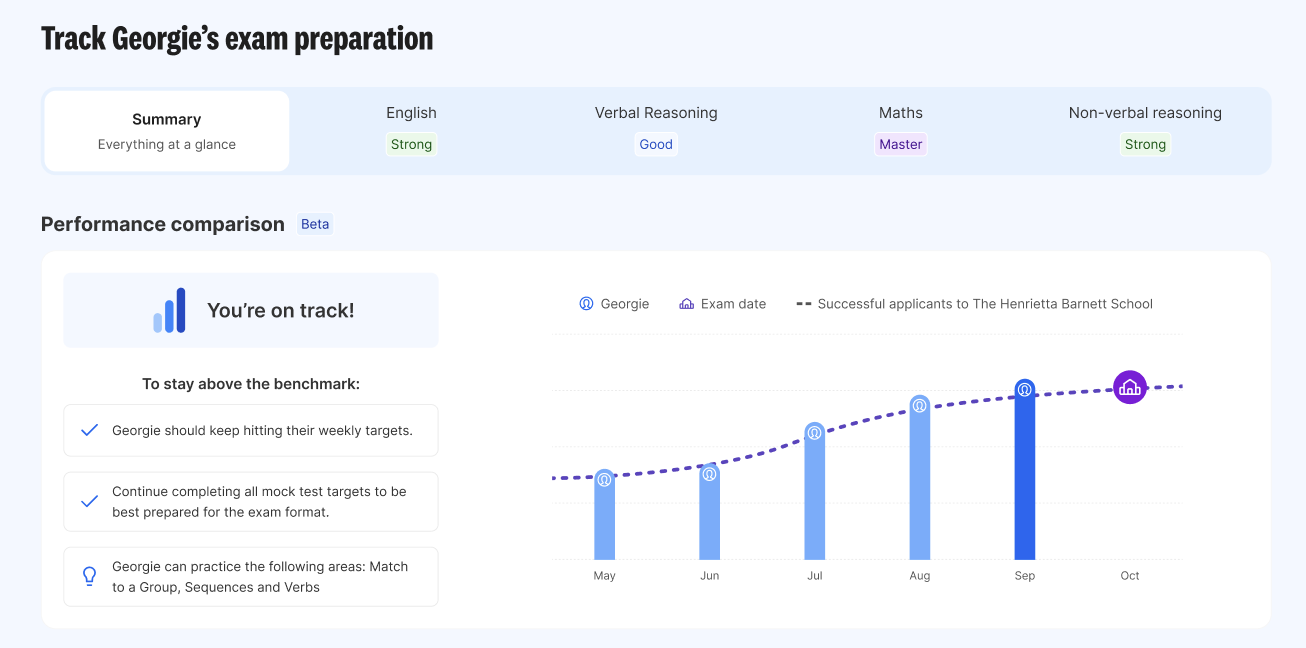
Task: Return to the Summary tab
Action: tap(166, 130)
